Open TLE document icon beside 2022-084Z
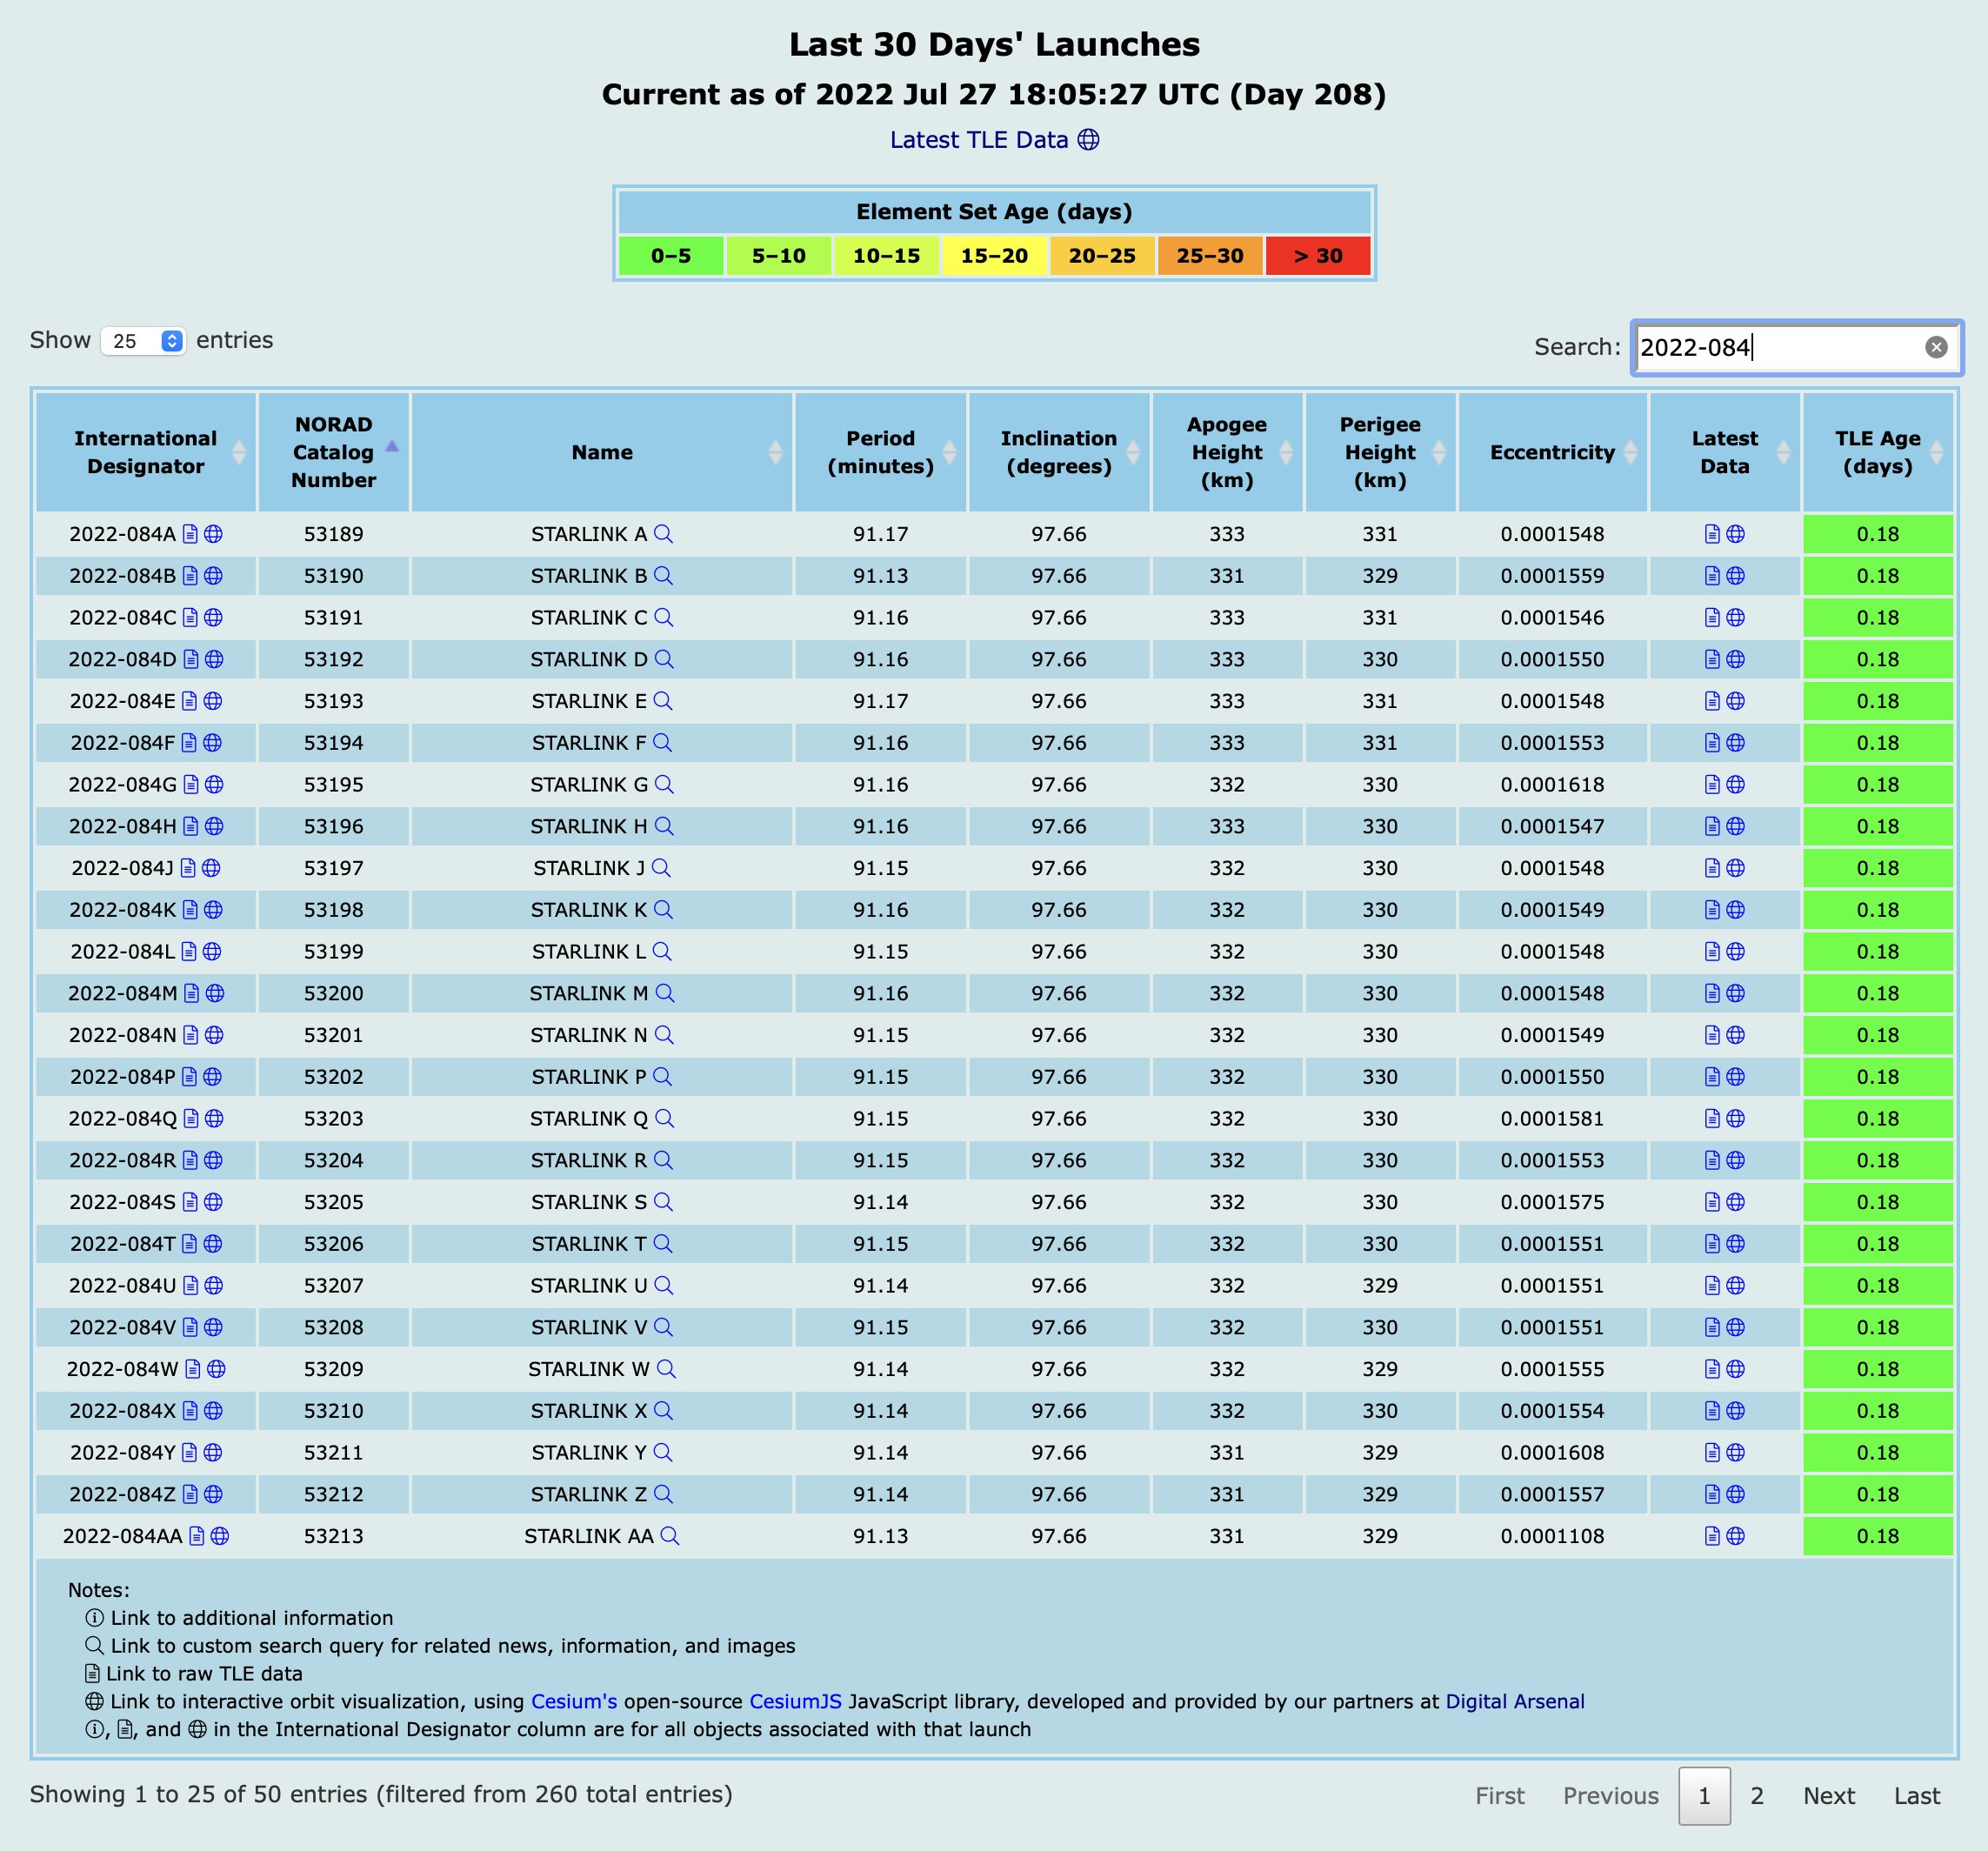The width and height of the screenshot is (1988, 1851). pyautogui.click(x=190, y=1495)
